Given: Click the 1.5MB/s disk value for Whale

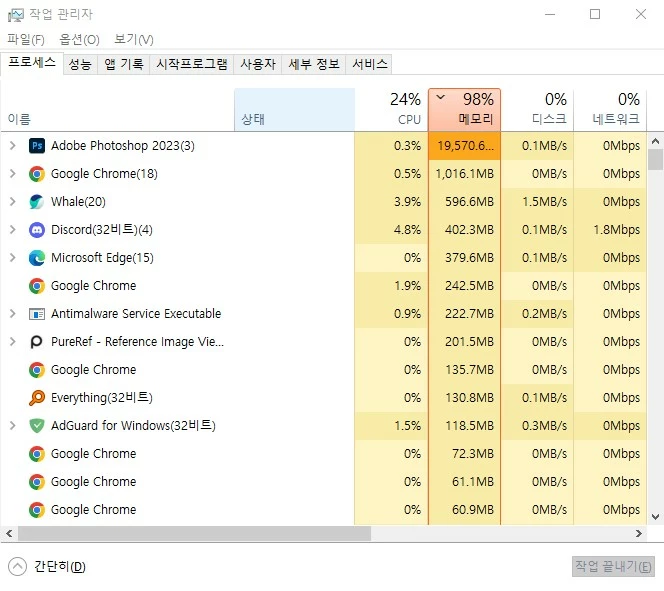Looking at the screenshot, I should pyautogui.click(x=545, y=202).
